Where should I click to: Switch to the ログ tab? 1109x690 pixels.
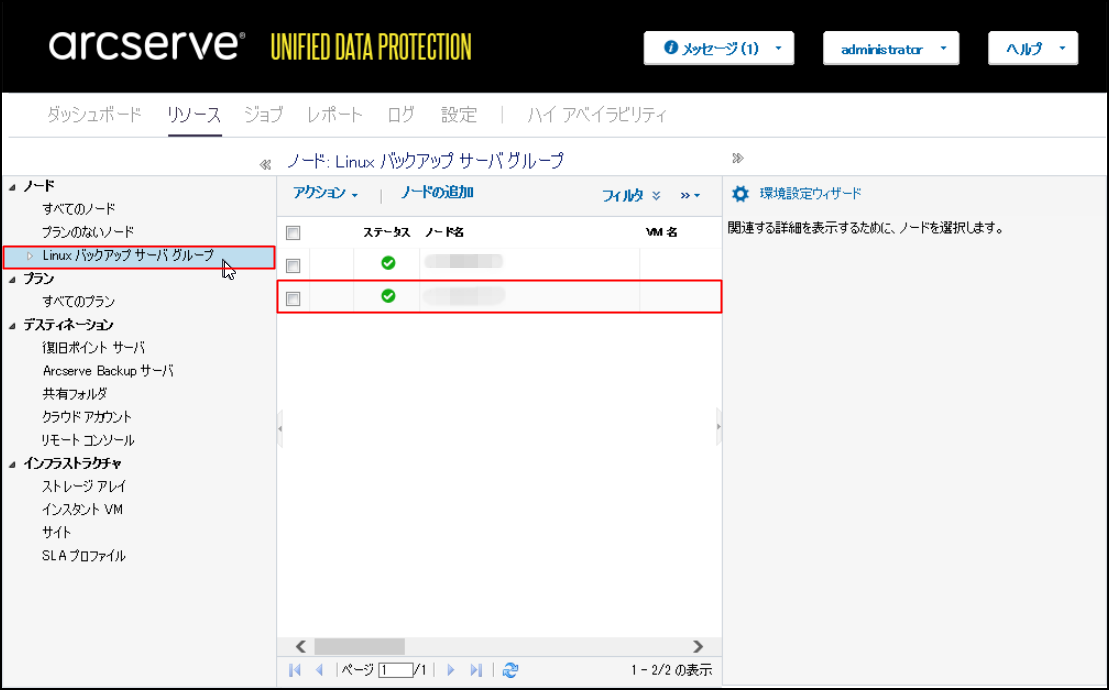401,114
